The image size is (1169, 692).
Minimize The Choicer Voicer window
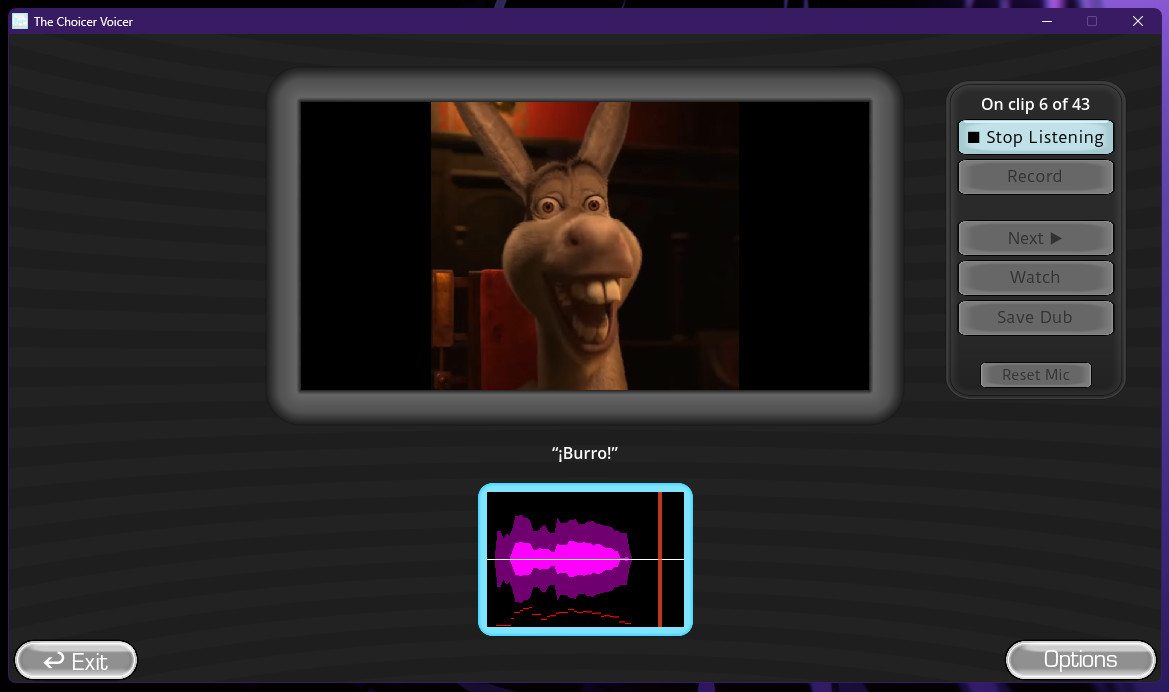tap(1047, 21)
